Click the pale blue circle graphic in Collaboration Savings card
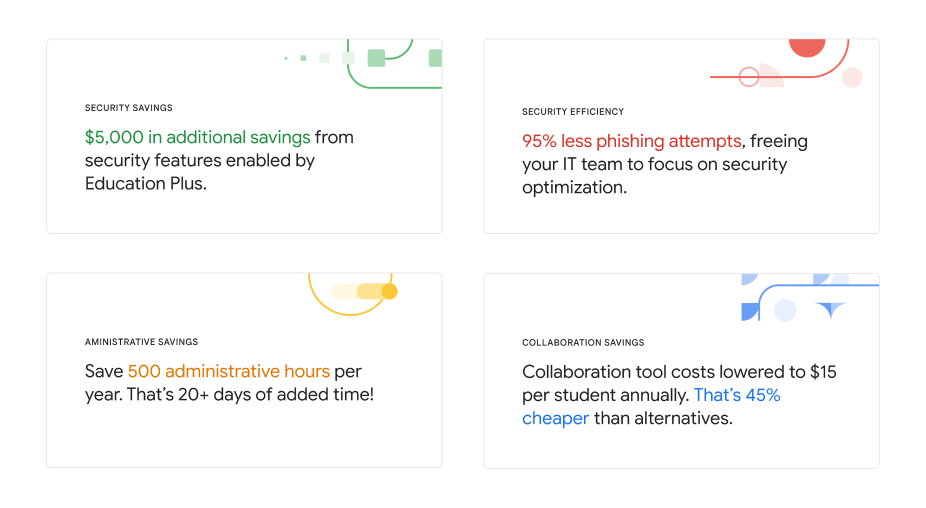This screenshot has height=508, width=926. click(x=785, y=310)
